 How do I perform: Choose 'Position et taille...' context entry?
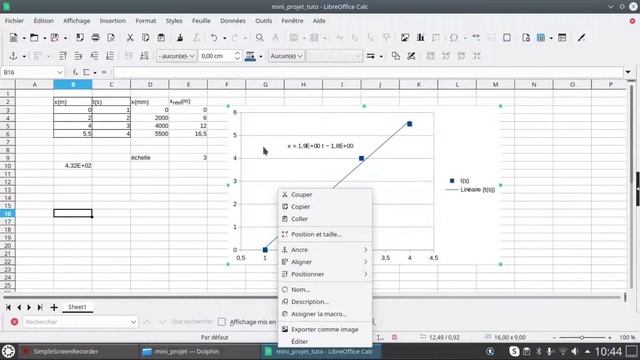[325, 234]
